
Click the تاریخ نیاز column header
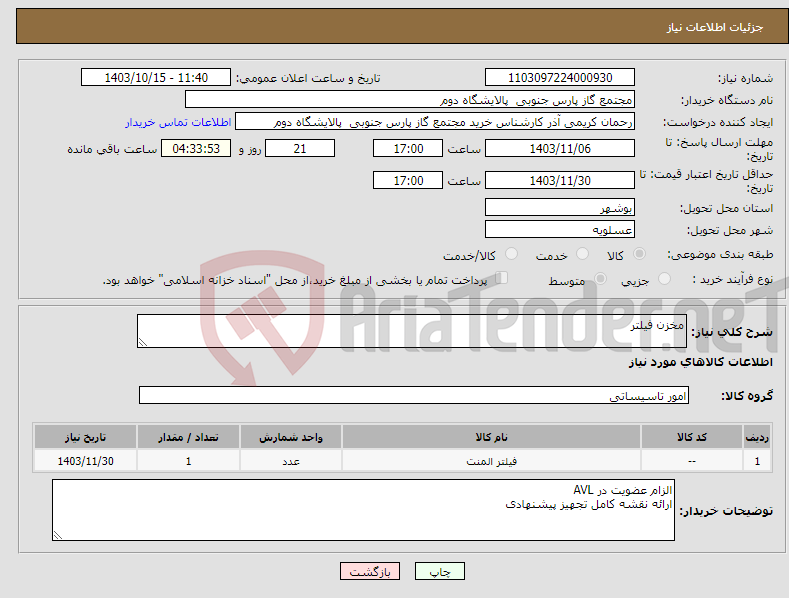[86, 437]
